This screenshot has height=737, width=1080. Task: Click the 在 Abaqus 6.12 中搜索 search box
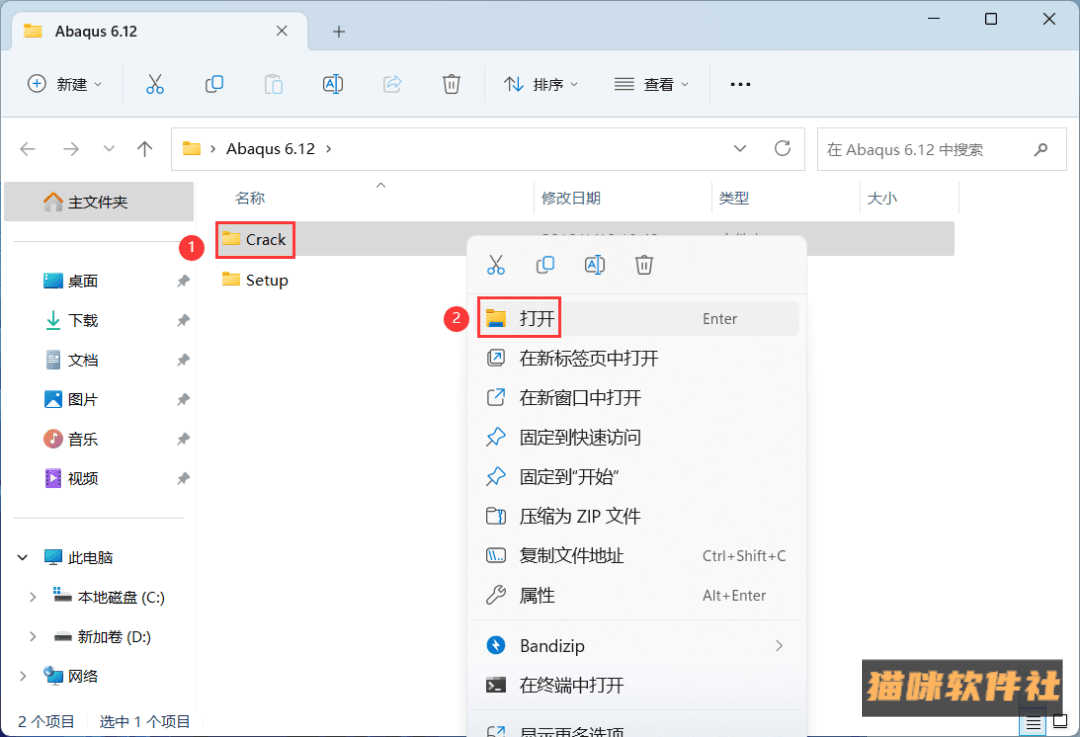coord(942,149)
